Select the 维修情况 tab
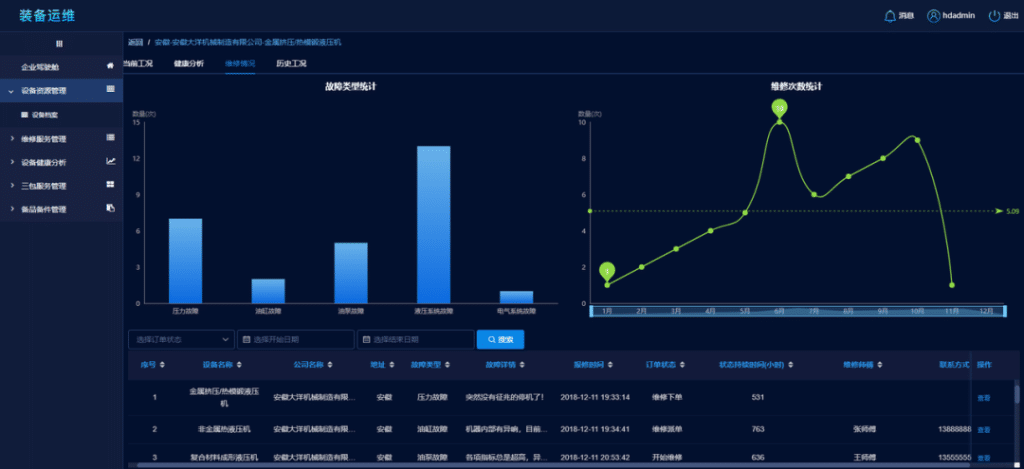This screenshot has width=1024, height=469. 240,63
